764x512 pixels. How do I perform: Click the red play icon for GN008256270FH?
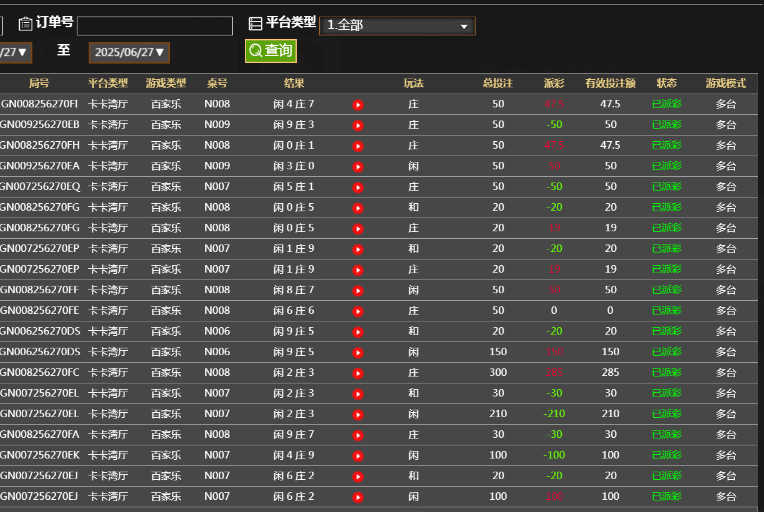point(358,146)
